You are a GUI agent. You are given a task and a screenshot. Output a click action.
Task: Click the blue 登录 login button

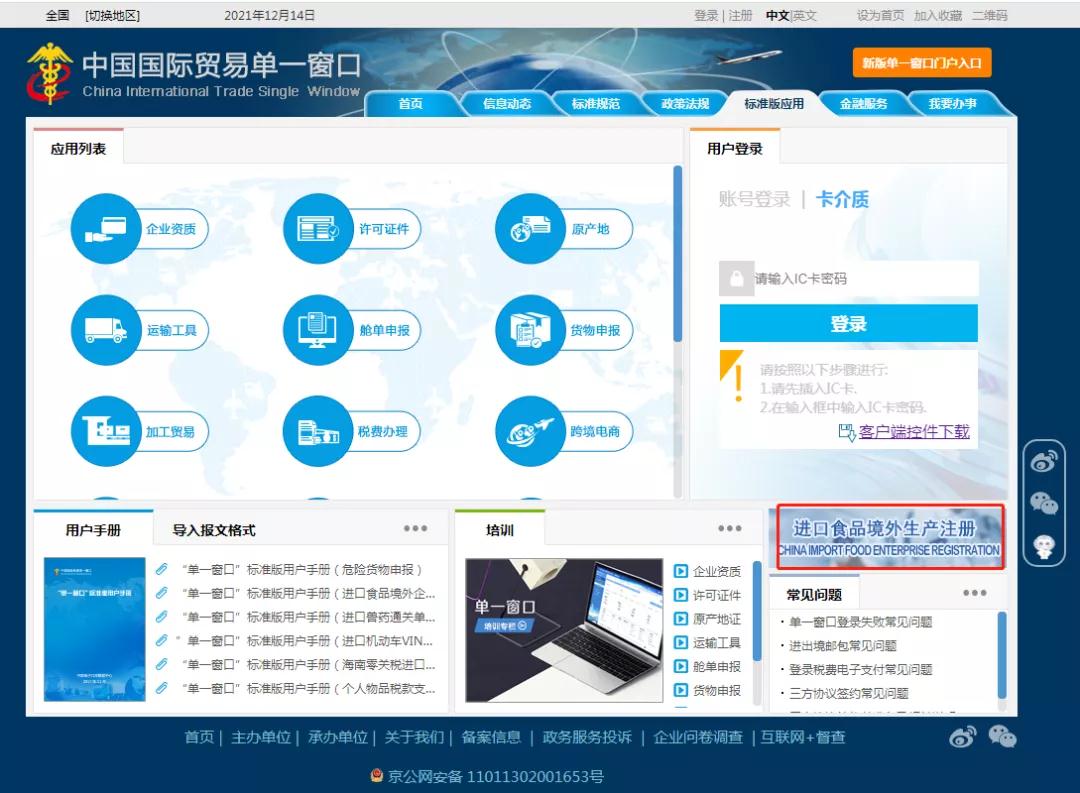tap(849, 323)
